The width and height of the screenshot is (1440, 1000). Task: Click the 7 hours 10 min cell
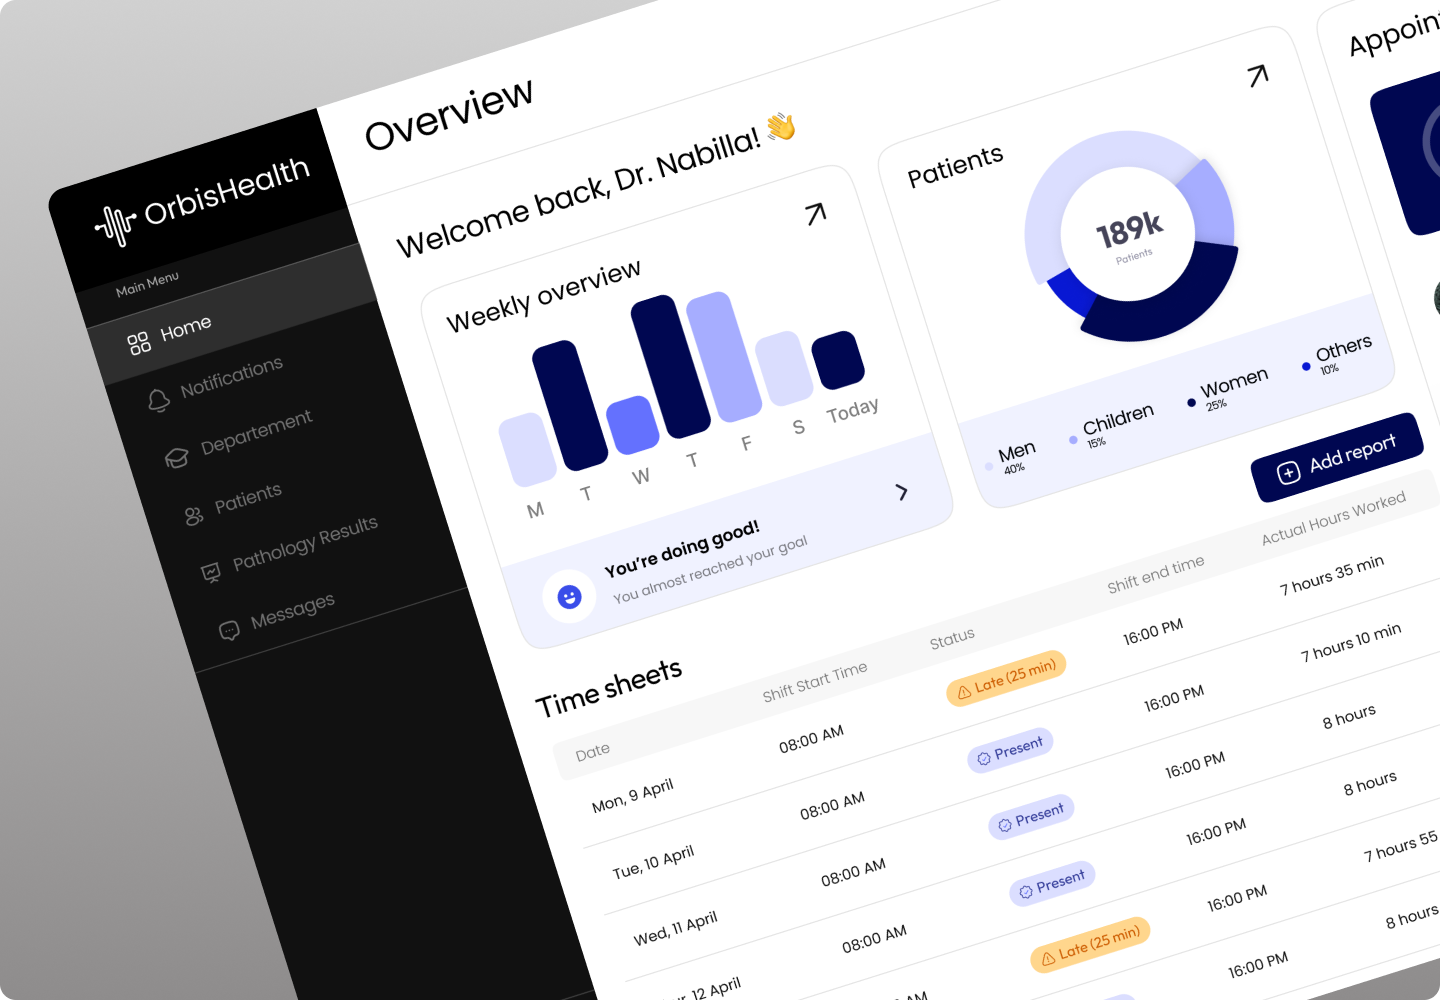click(1351, 643)
